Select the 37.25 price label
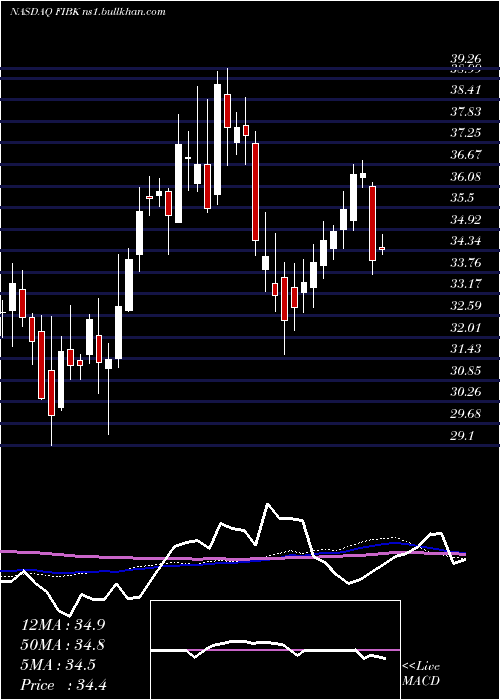This screenshot has width=500, height=700. tap(465, 133)
